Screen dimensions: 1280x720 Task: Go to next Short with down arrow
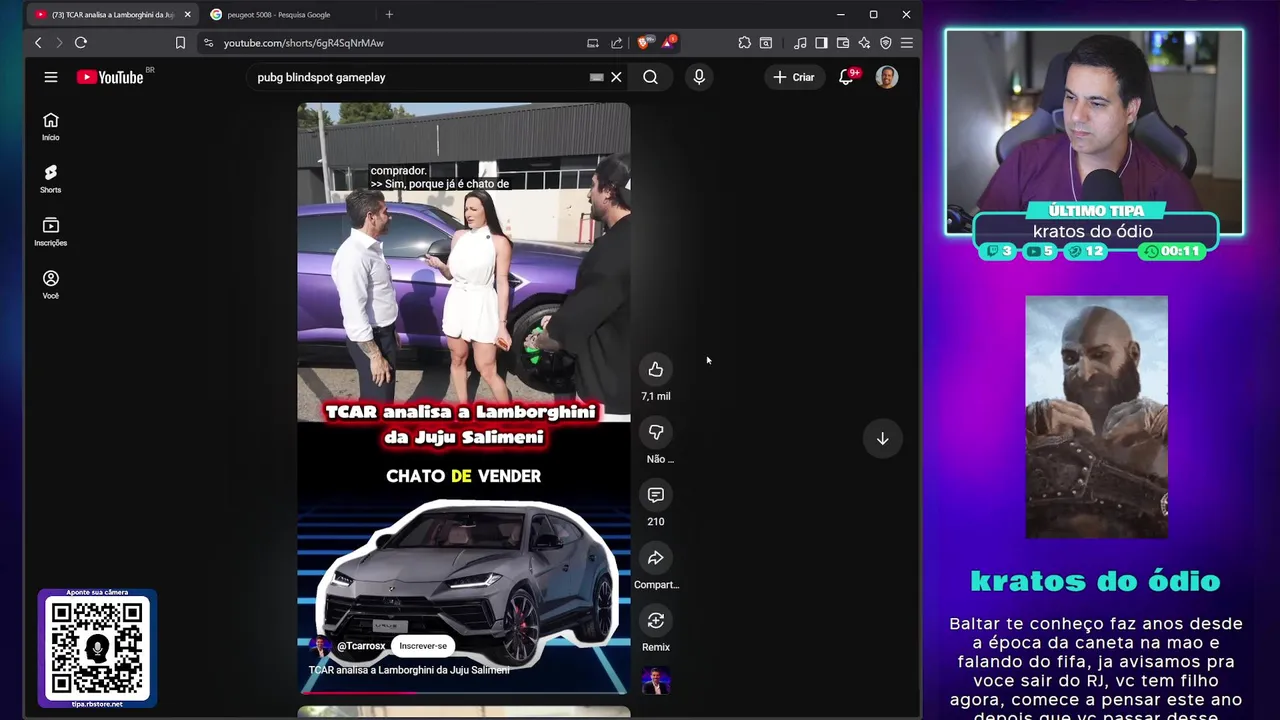(883, 438)
